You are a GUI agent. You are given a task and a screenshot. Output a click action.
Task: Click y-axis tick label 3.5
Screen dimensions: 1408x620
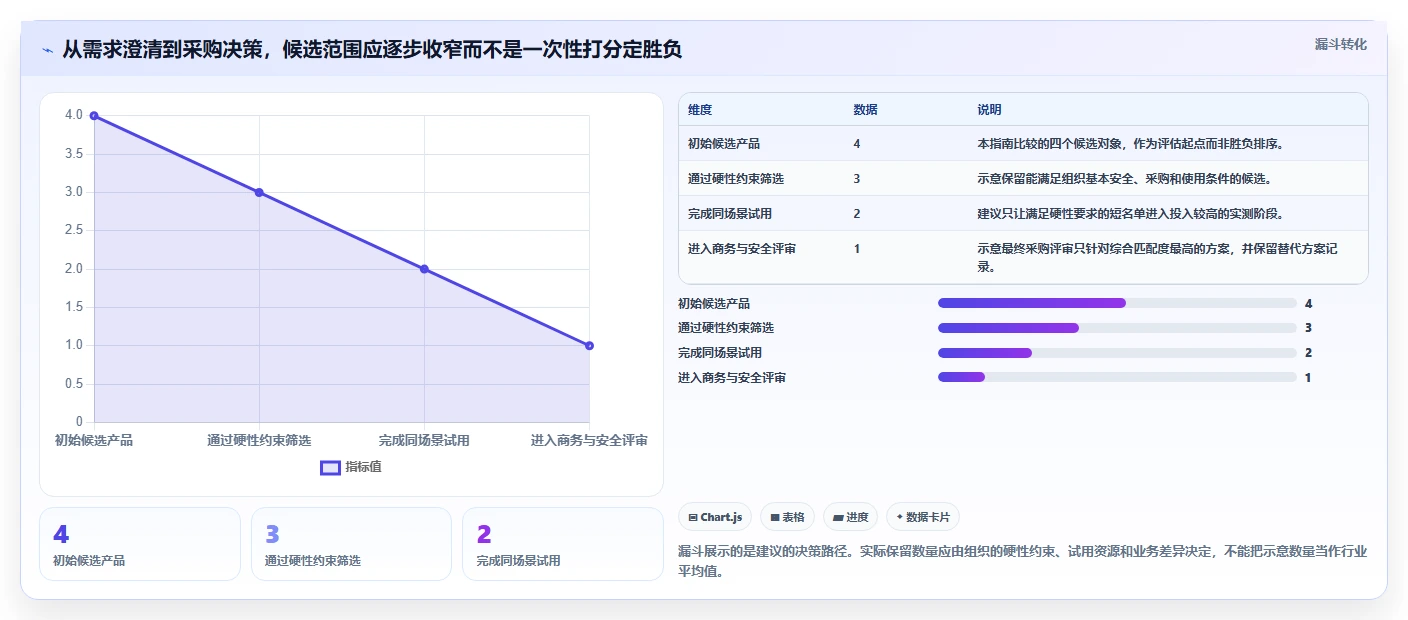tap(75, 154)
